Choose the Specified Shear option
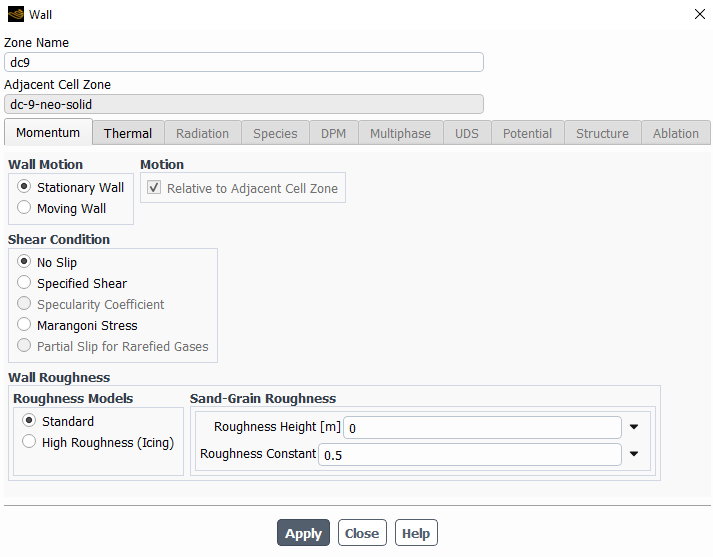 [25, 283]
